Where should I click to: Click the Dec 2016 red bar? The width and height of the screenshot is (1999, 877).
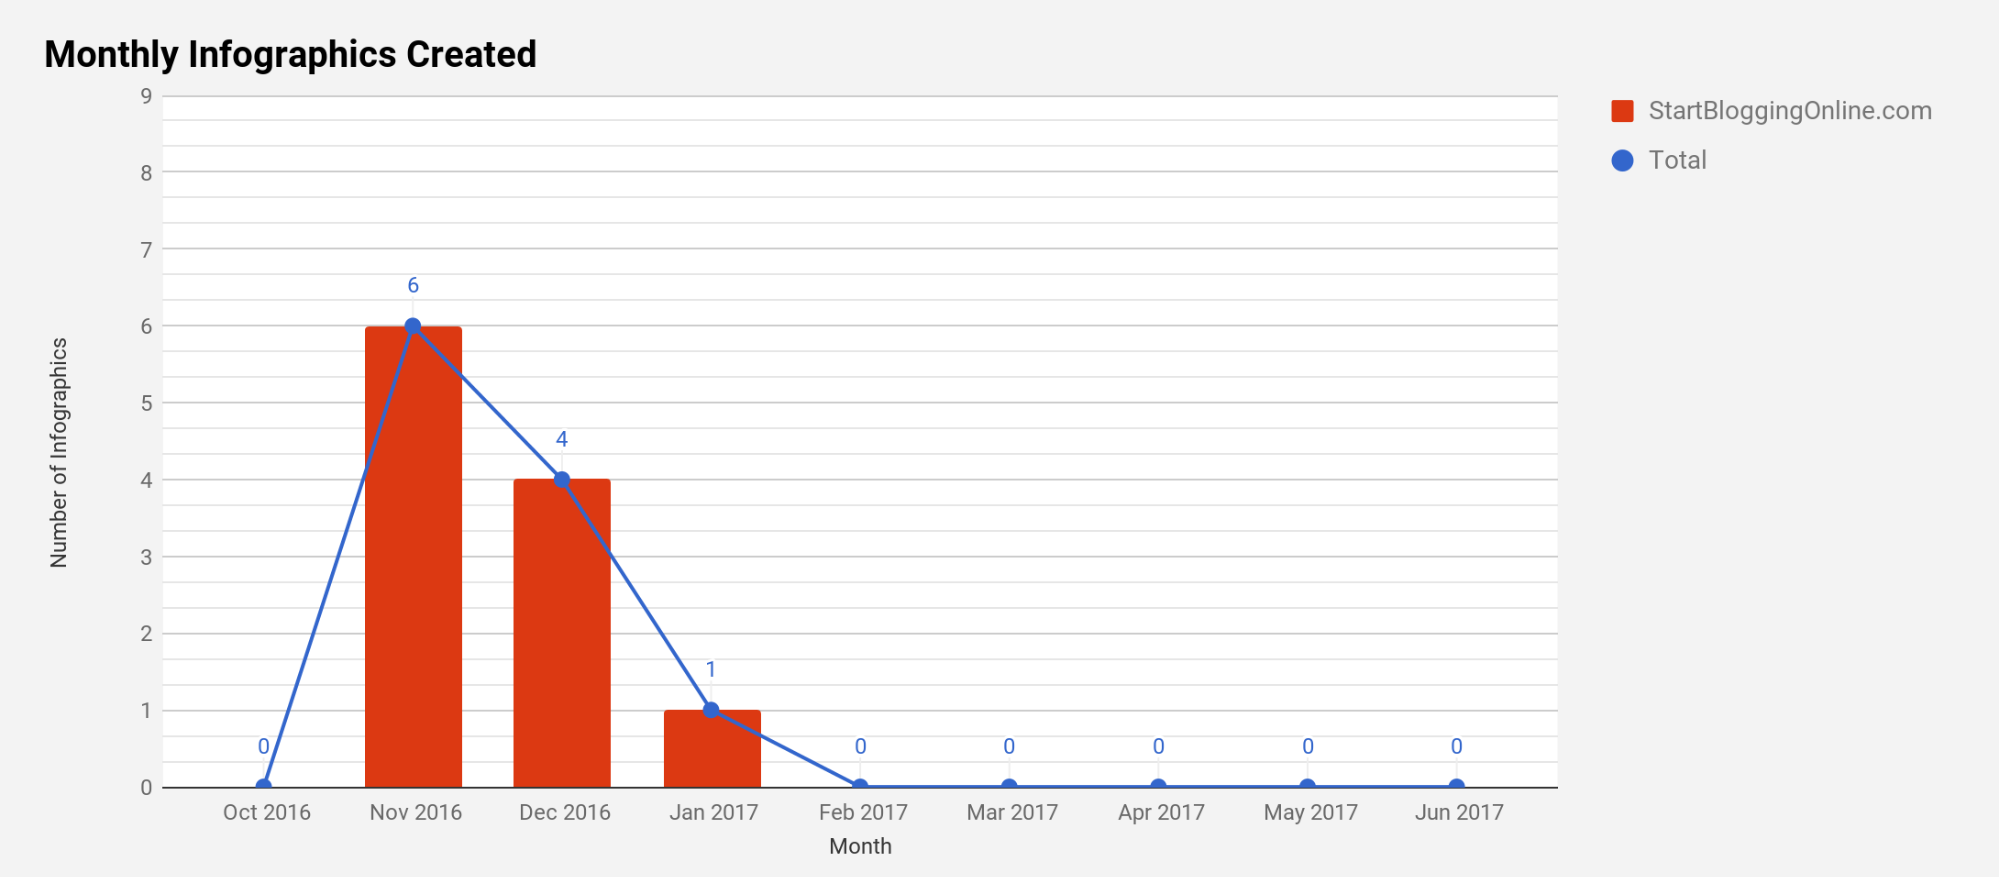pyautogui.click(x=562, y=633)
